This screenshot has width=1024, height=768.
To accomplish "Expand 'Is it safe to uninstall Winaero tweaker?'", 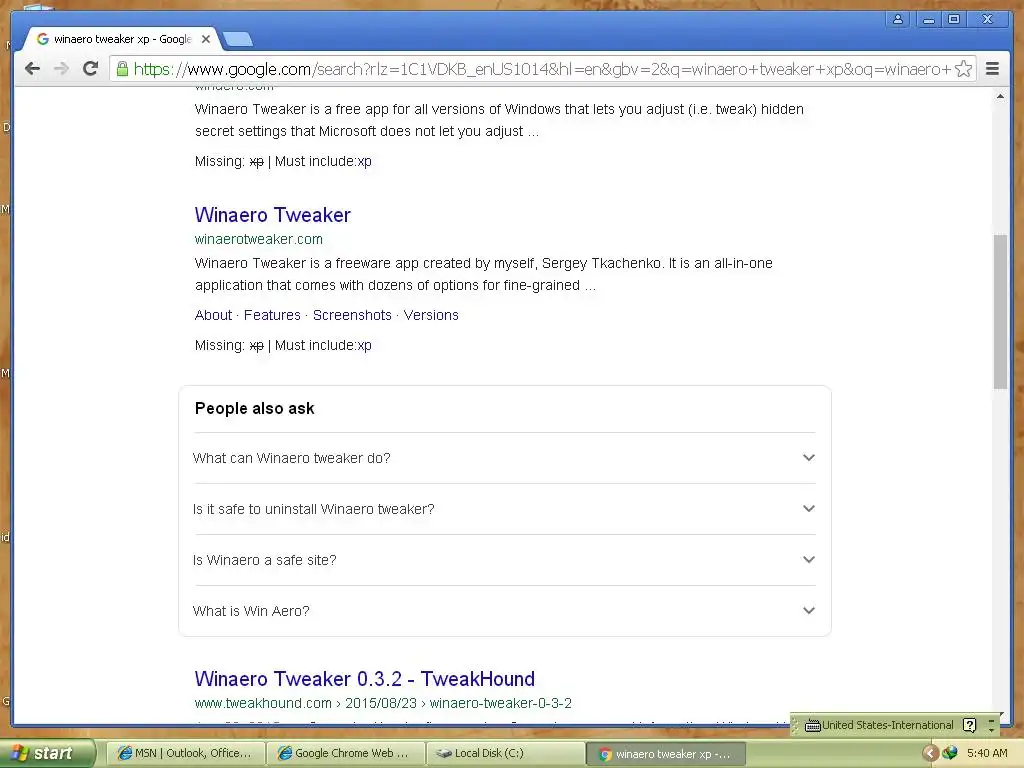I will tap(504, 509).
